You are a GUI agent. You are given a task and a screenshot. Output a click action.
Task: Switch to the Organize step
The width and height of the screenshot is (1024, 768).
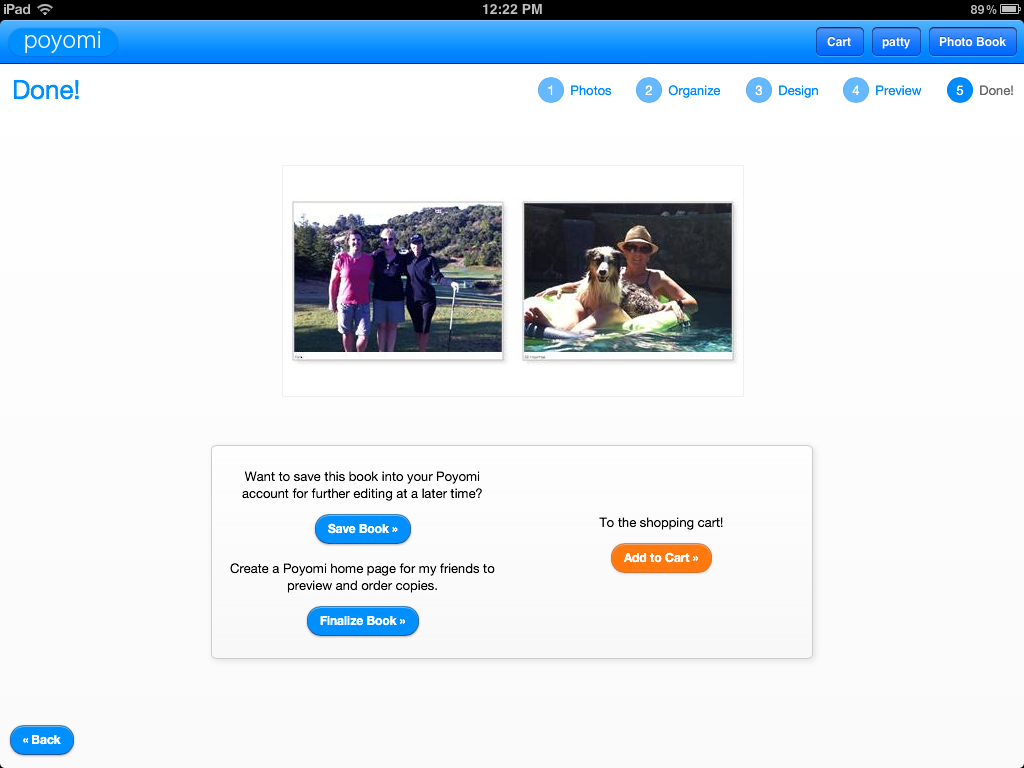point(694,91)
